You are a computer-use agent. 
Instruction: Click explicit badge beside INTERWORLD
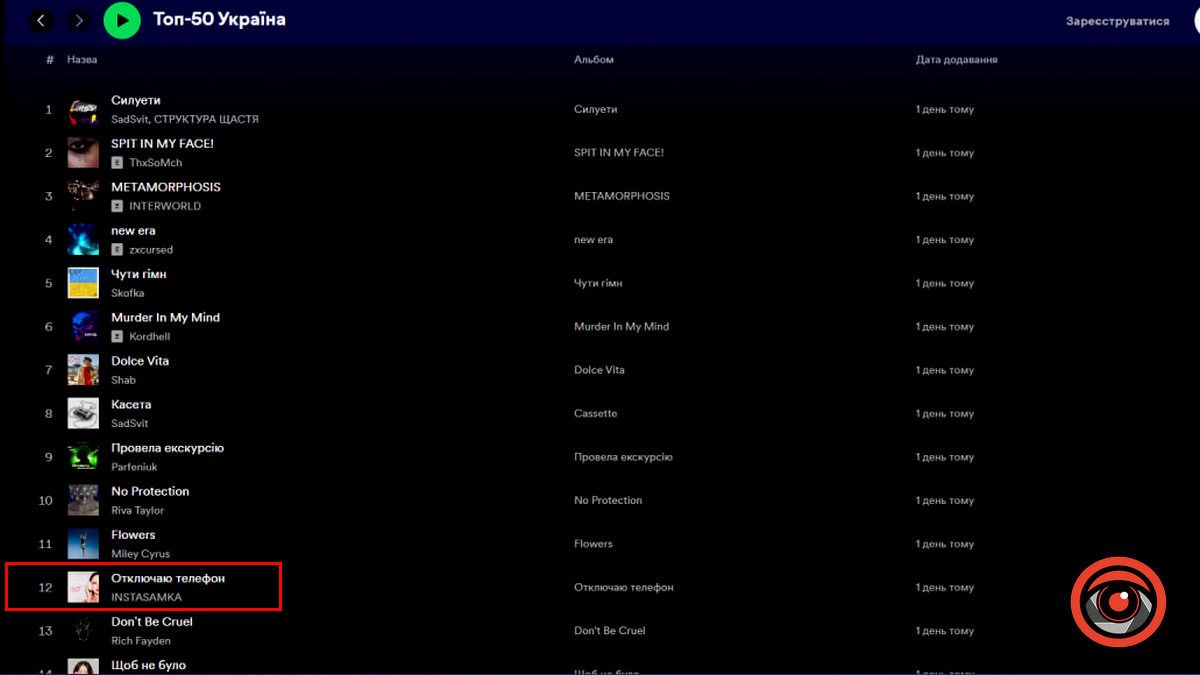117,206
